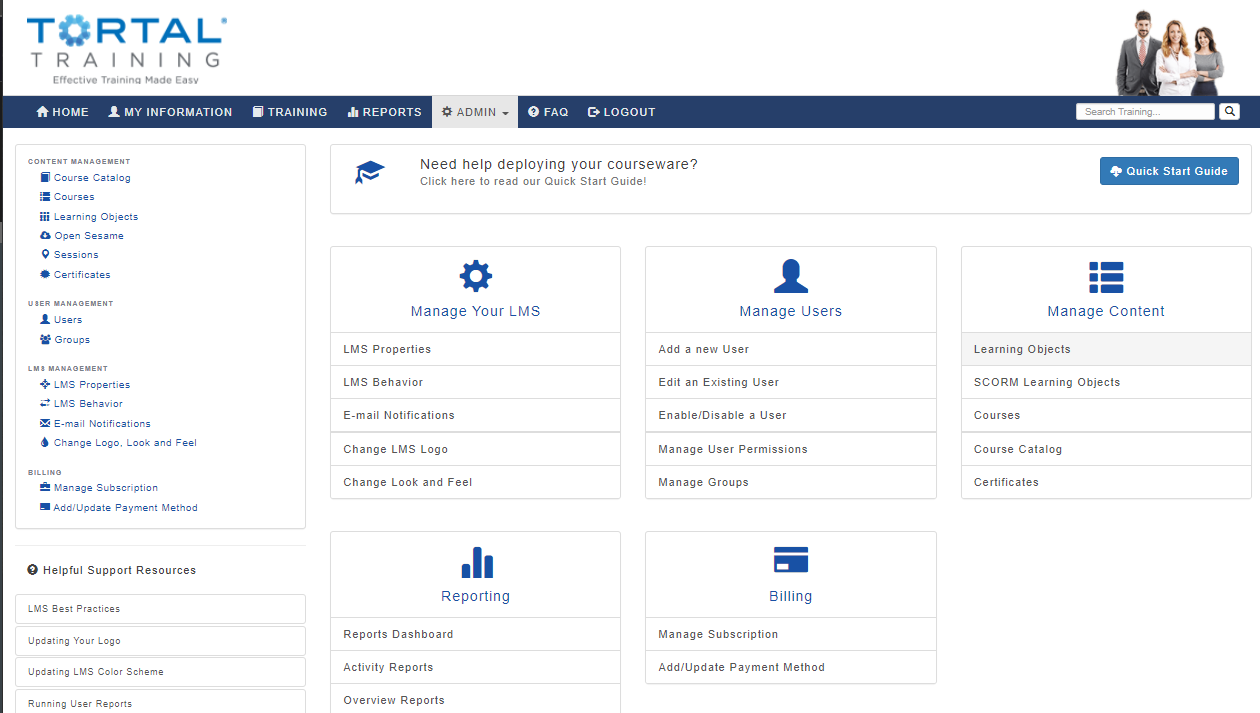The image size is (1260, 713).
Task: Select Edit an Existing User
Action: 791,382
